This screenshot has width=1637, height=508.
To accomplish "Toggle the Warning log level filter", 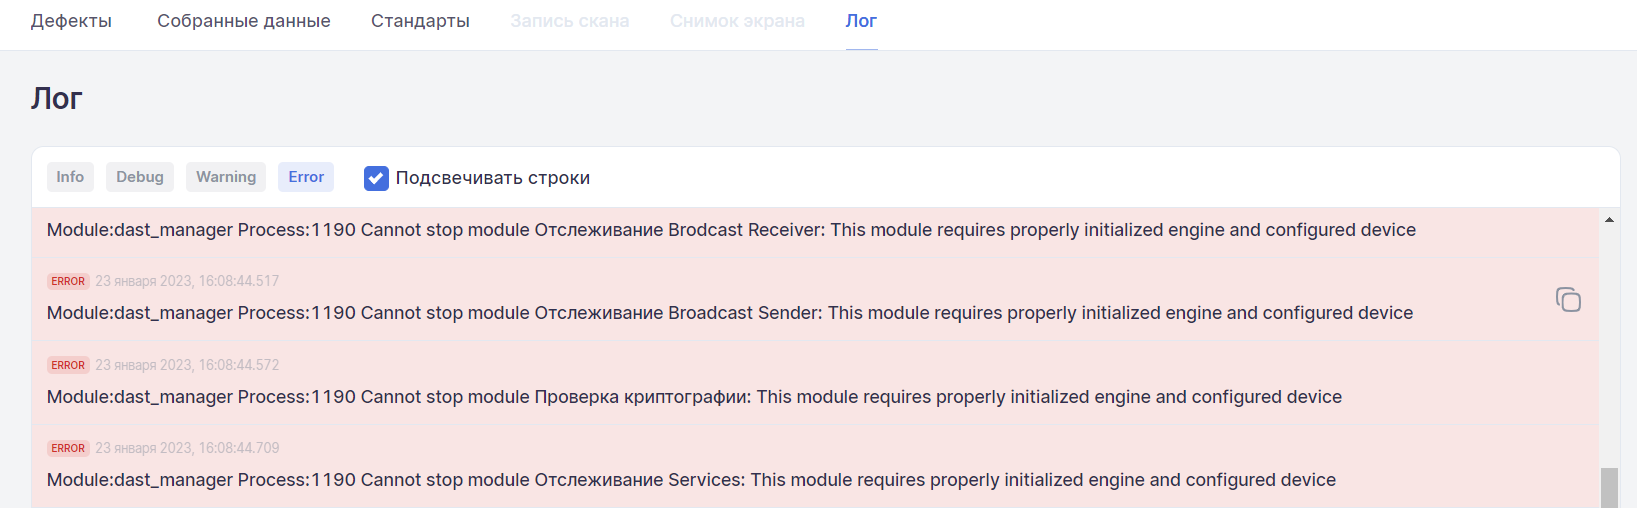I will pos(226,177).
